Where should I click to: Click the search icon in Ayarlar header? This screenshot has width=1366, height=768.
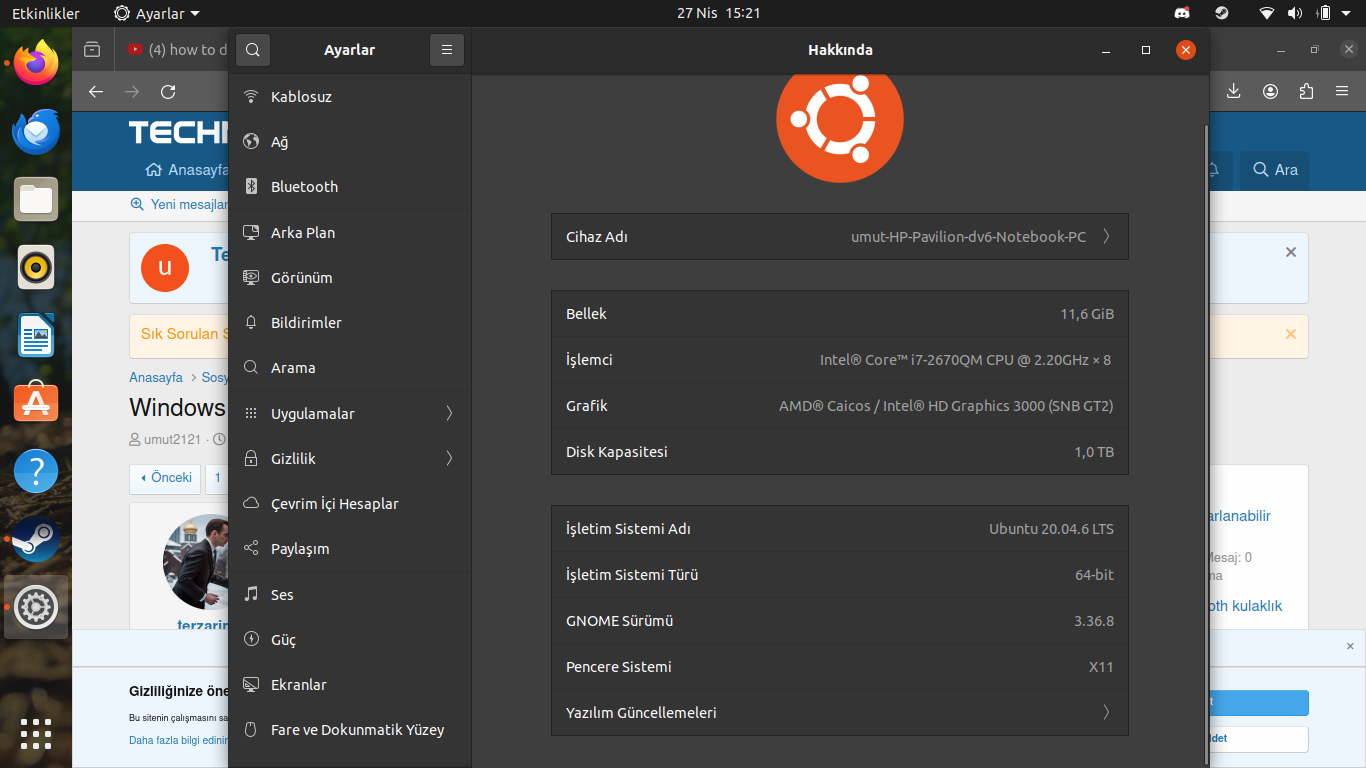coord(252,50)
